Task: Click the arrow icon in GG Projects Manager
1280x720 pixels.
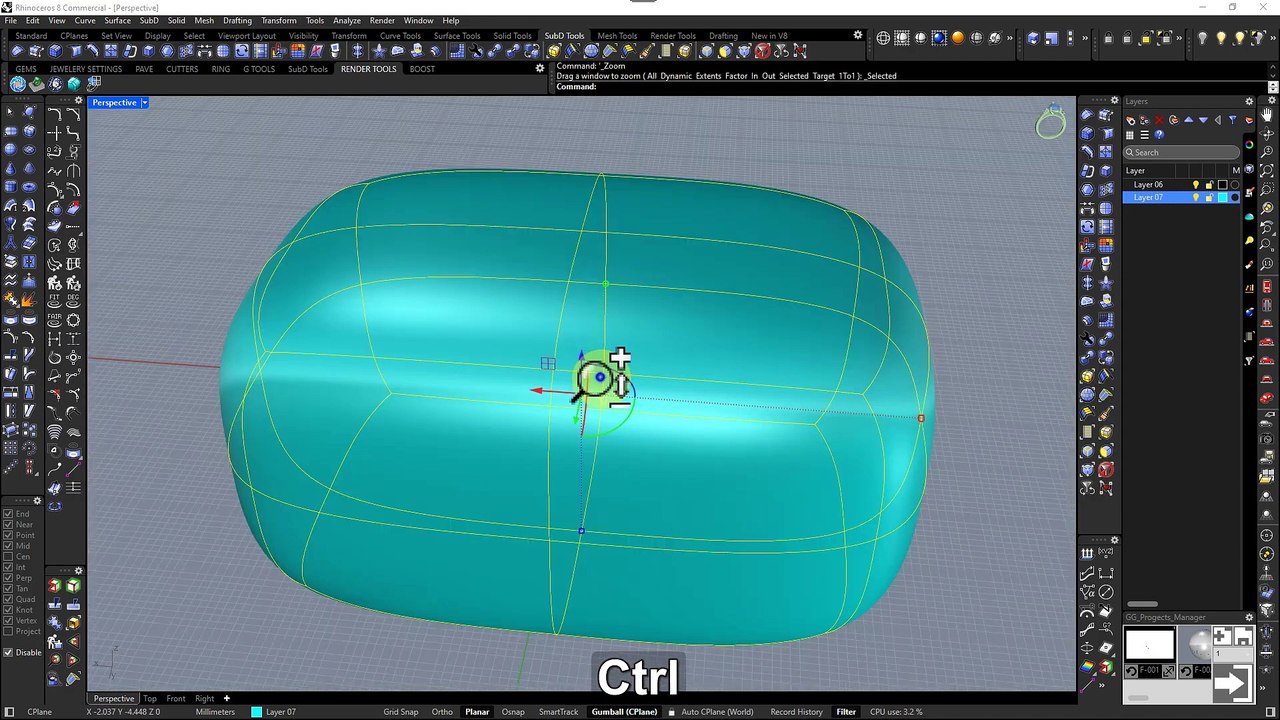Action: click(x=1231, y=683)
